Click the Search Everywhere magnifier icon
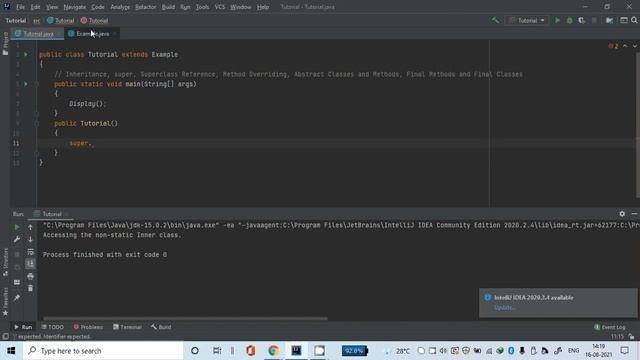Viewport: 640px width, 360px height. coord(634,20)
